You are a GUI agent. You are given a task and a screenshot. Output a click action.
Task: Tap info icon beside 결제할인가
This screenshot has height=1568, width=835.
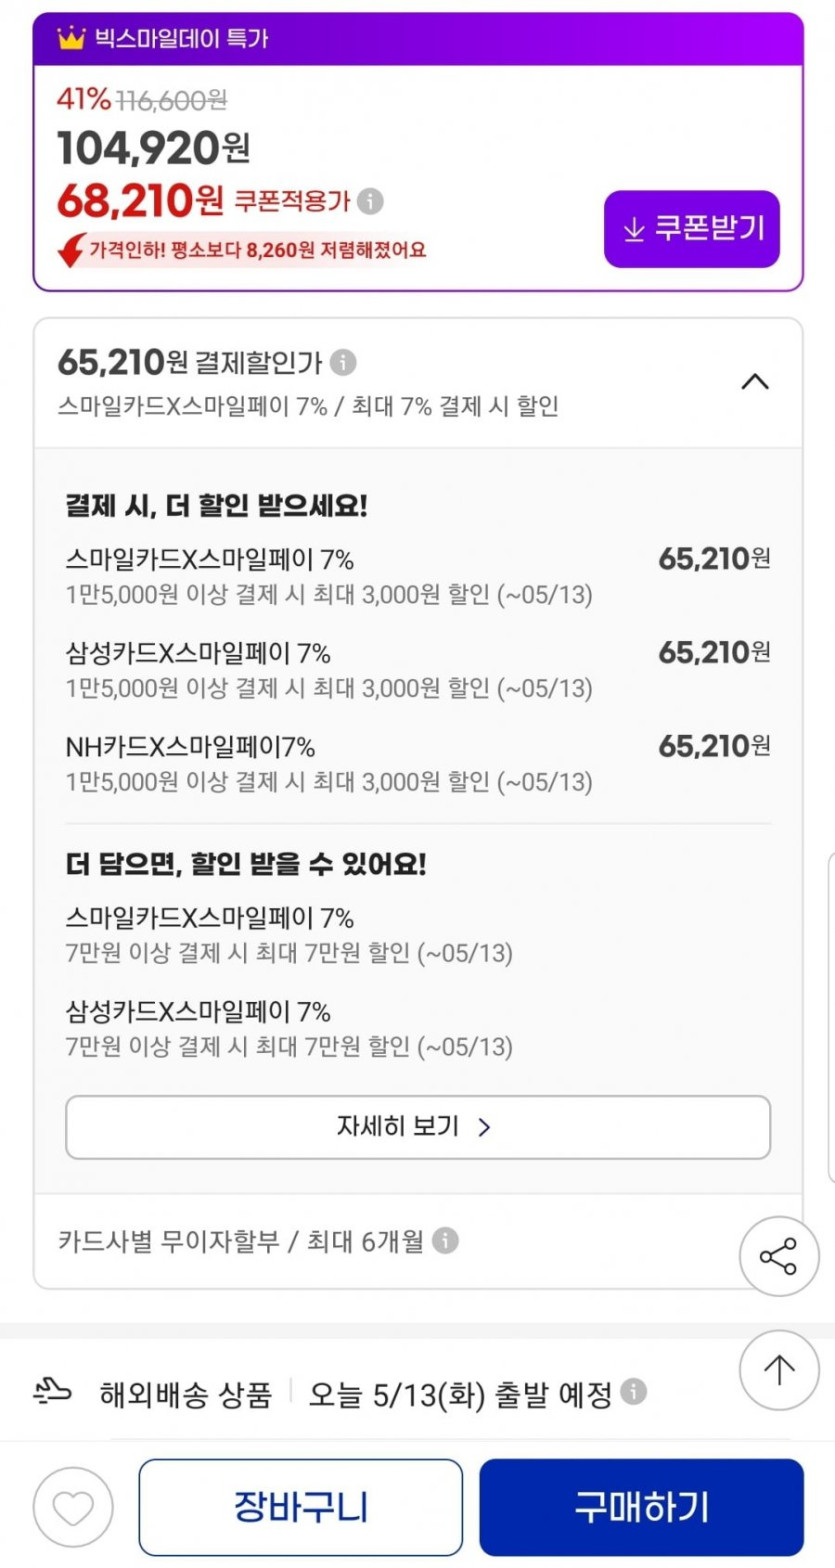pyautogui.click(x=343, y=361)
